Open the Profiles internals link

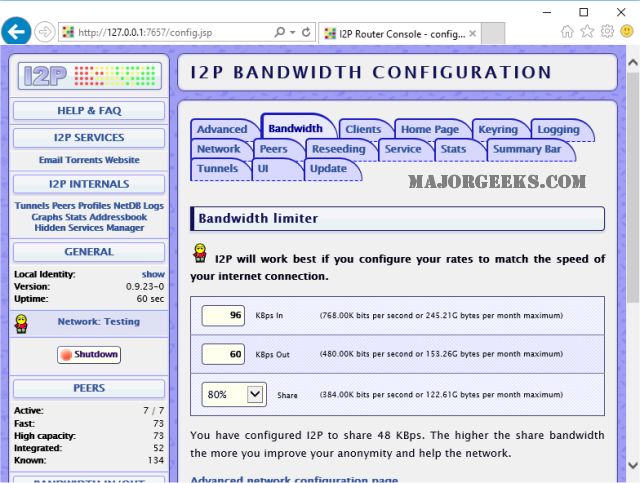pos(94,206)
